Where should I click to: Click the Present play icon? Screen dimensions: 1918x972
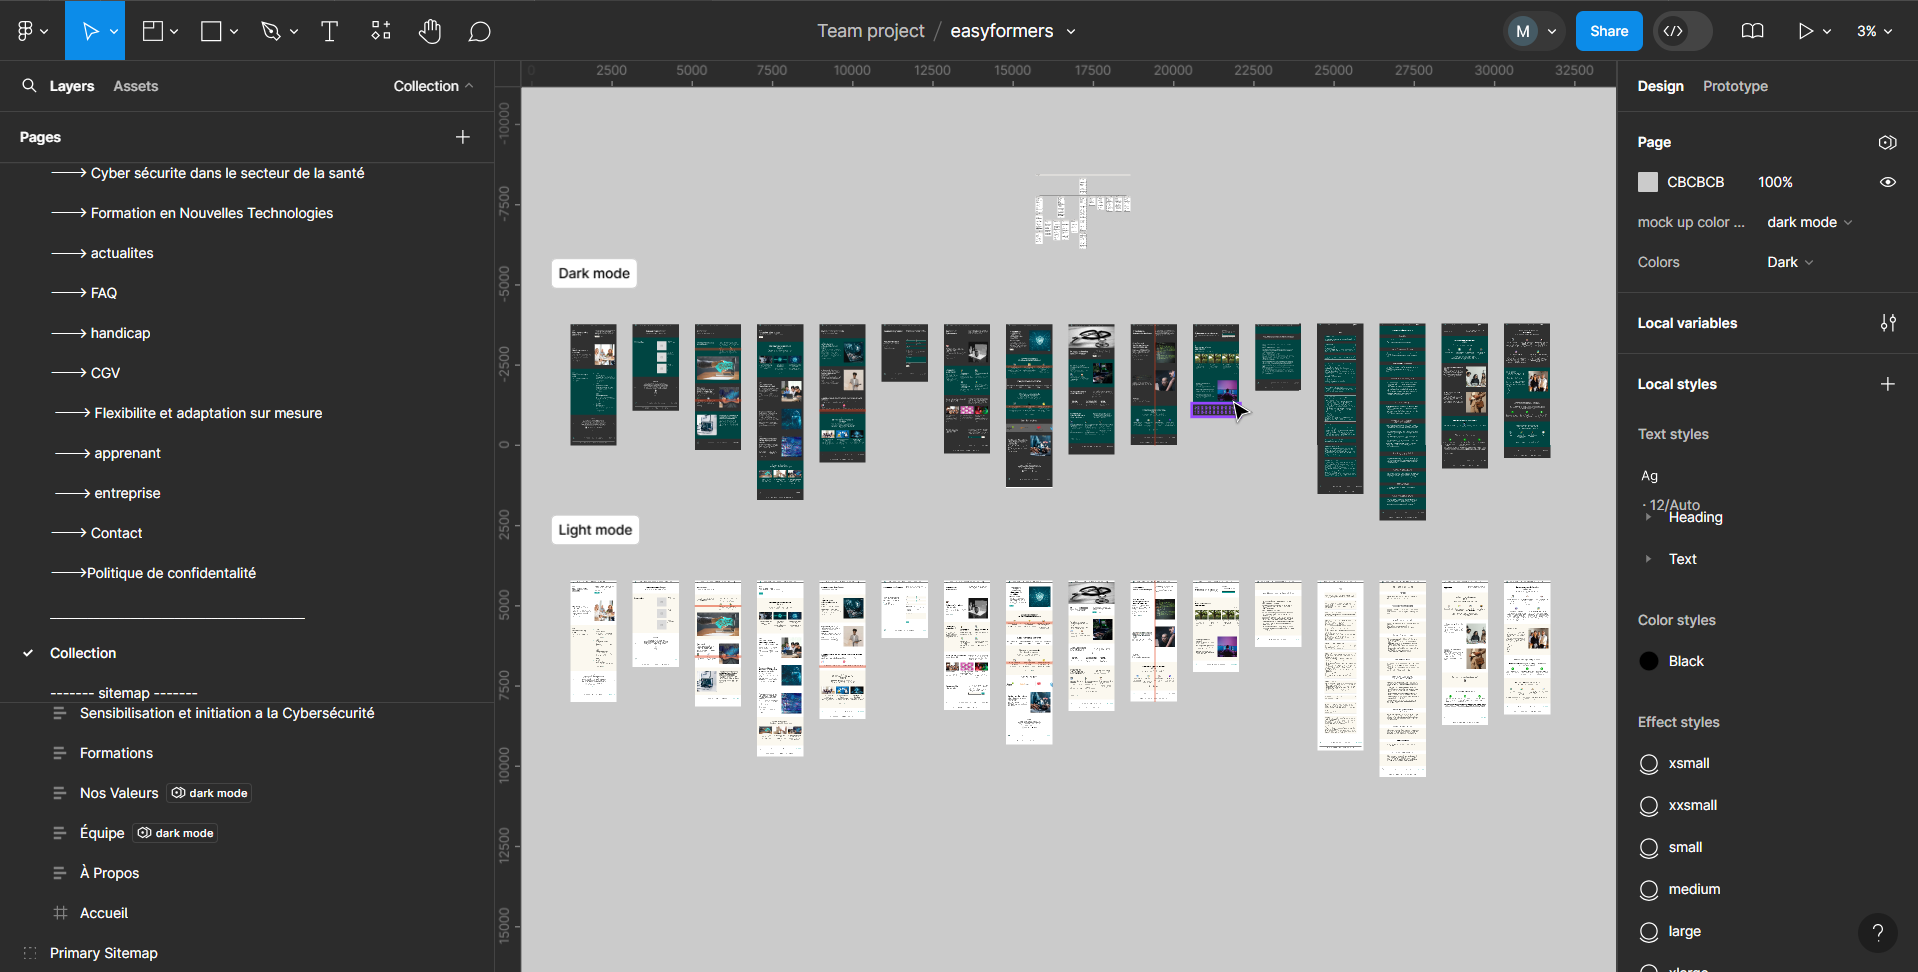coord(1805,31)
